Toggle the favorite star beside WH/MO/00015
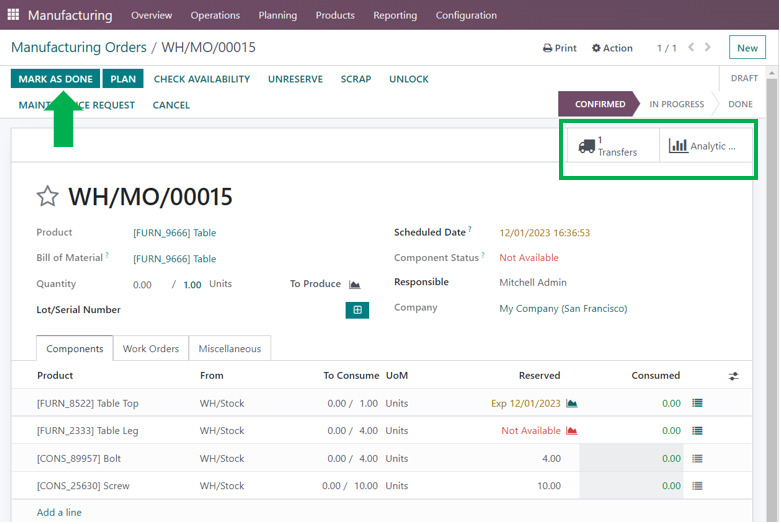 tap(47, 196)
